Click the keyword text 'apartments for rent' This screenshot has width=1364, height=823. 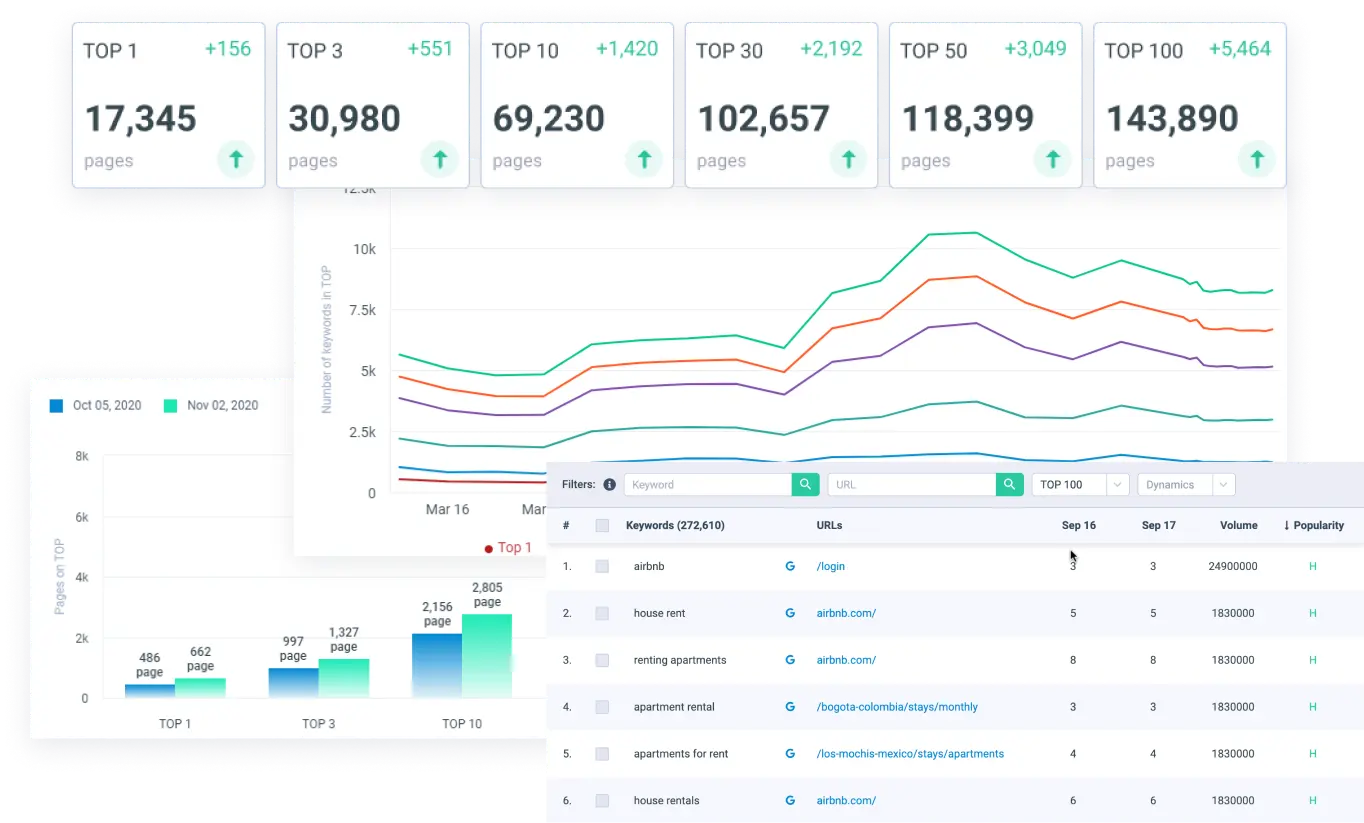click(x=683, y=754)
